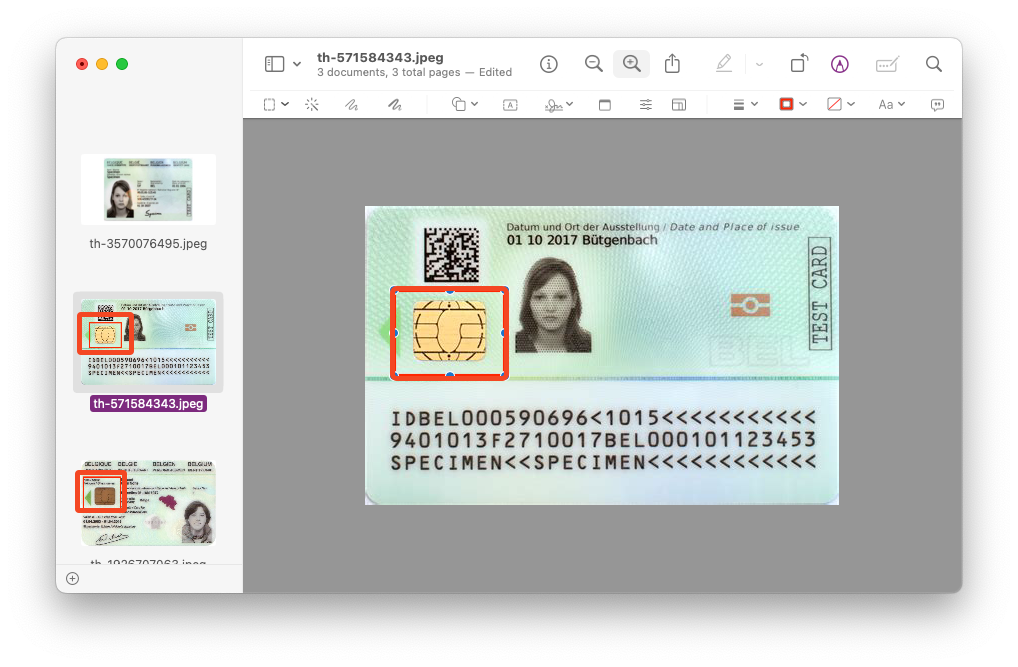Insert a Note annotation
Image resolution: width=1018 pixels, height=667 pixels.
coord(604,105)
